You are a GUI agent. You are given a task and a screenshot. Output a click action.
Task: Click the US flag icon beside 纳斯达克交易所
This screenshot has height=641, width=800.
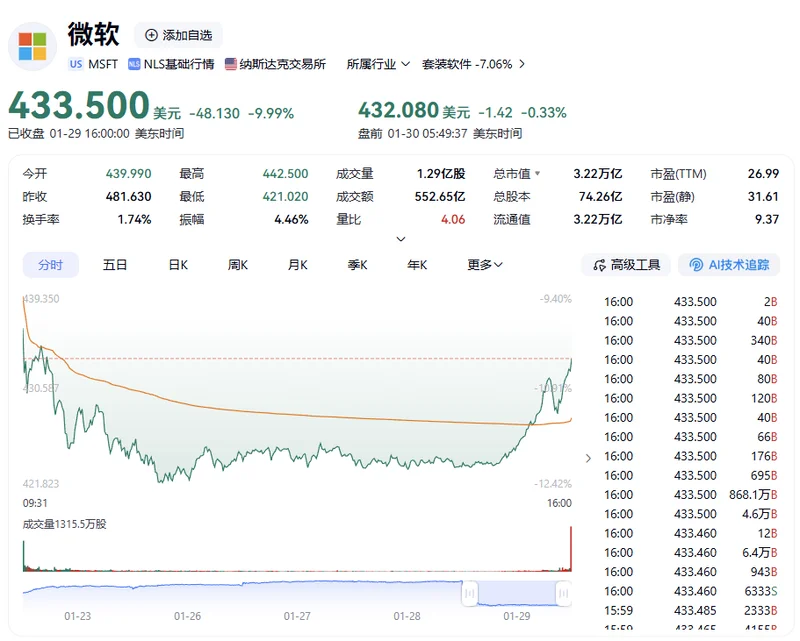click(231, 64)
